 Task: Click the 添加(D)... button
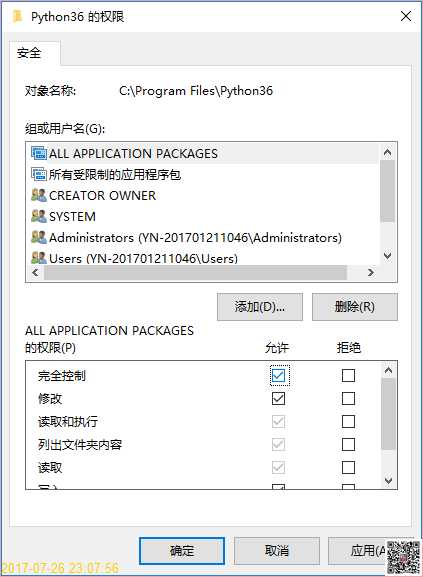[x=260, y=307]
